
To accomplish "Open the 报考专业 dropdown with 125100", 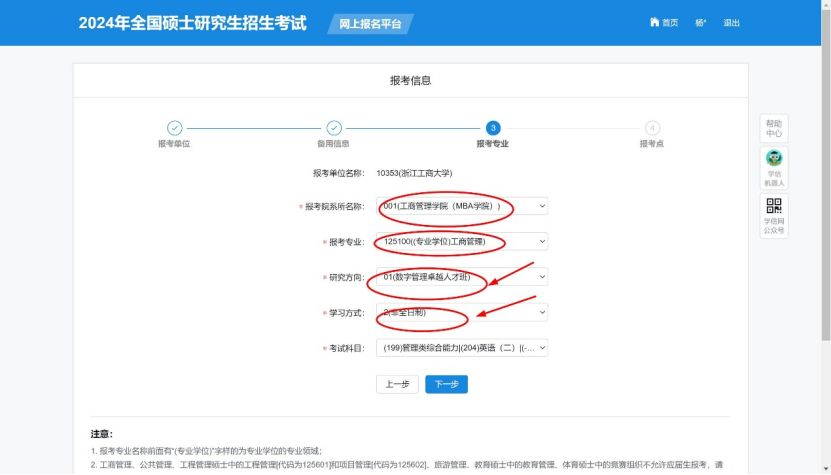I will (462, 242).
